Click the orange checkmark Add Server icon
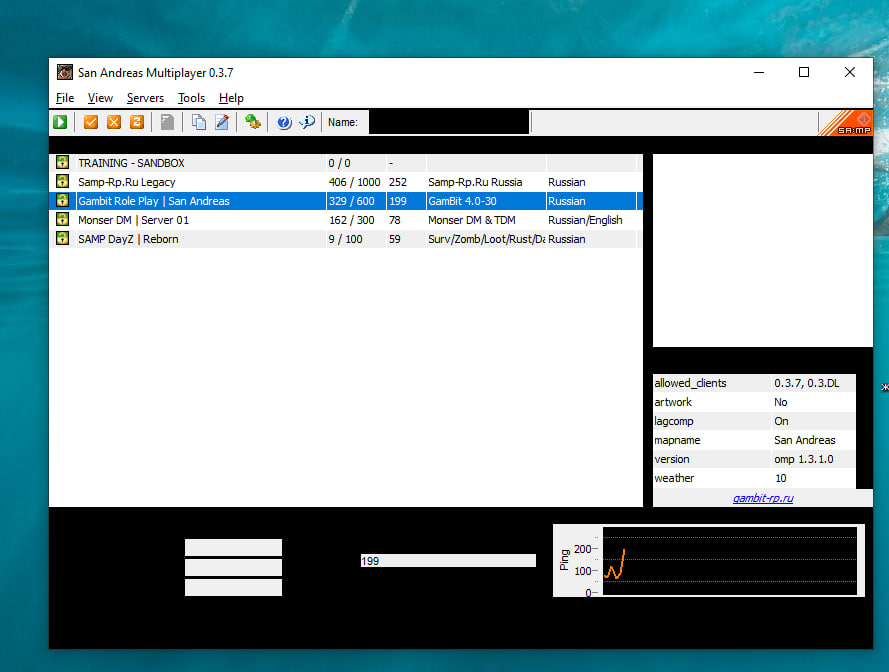Viewport: 889px width, 672px height. (91, 122)
